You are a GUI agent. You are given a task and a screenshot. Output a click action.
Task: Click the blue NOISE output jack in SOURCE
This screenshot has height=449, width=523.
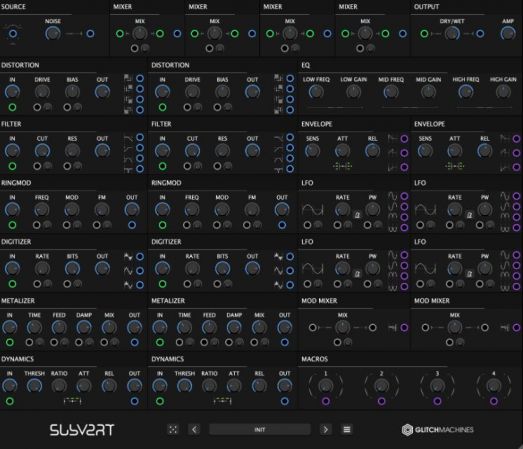[x=90, y=34]
